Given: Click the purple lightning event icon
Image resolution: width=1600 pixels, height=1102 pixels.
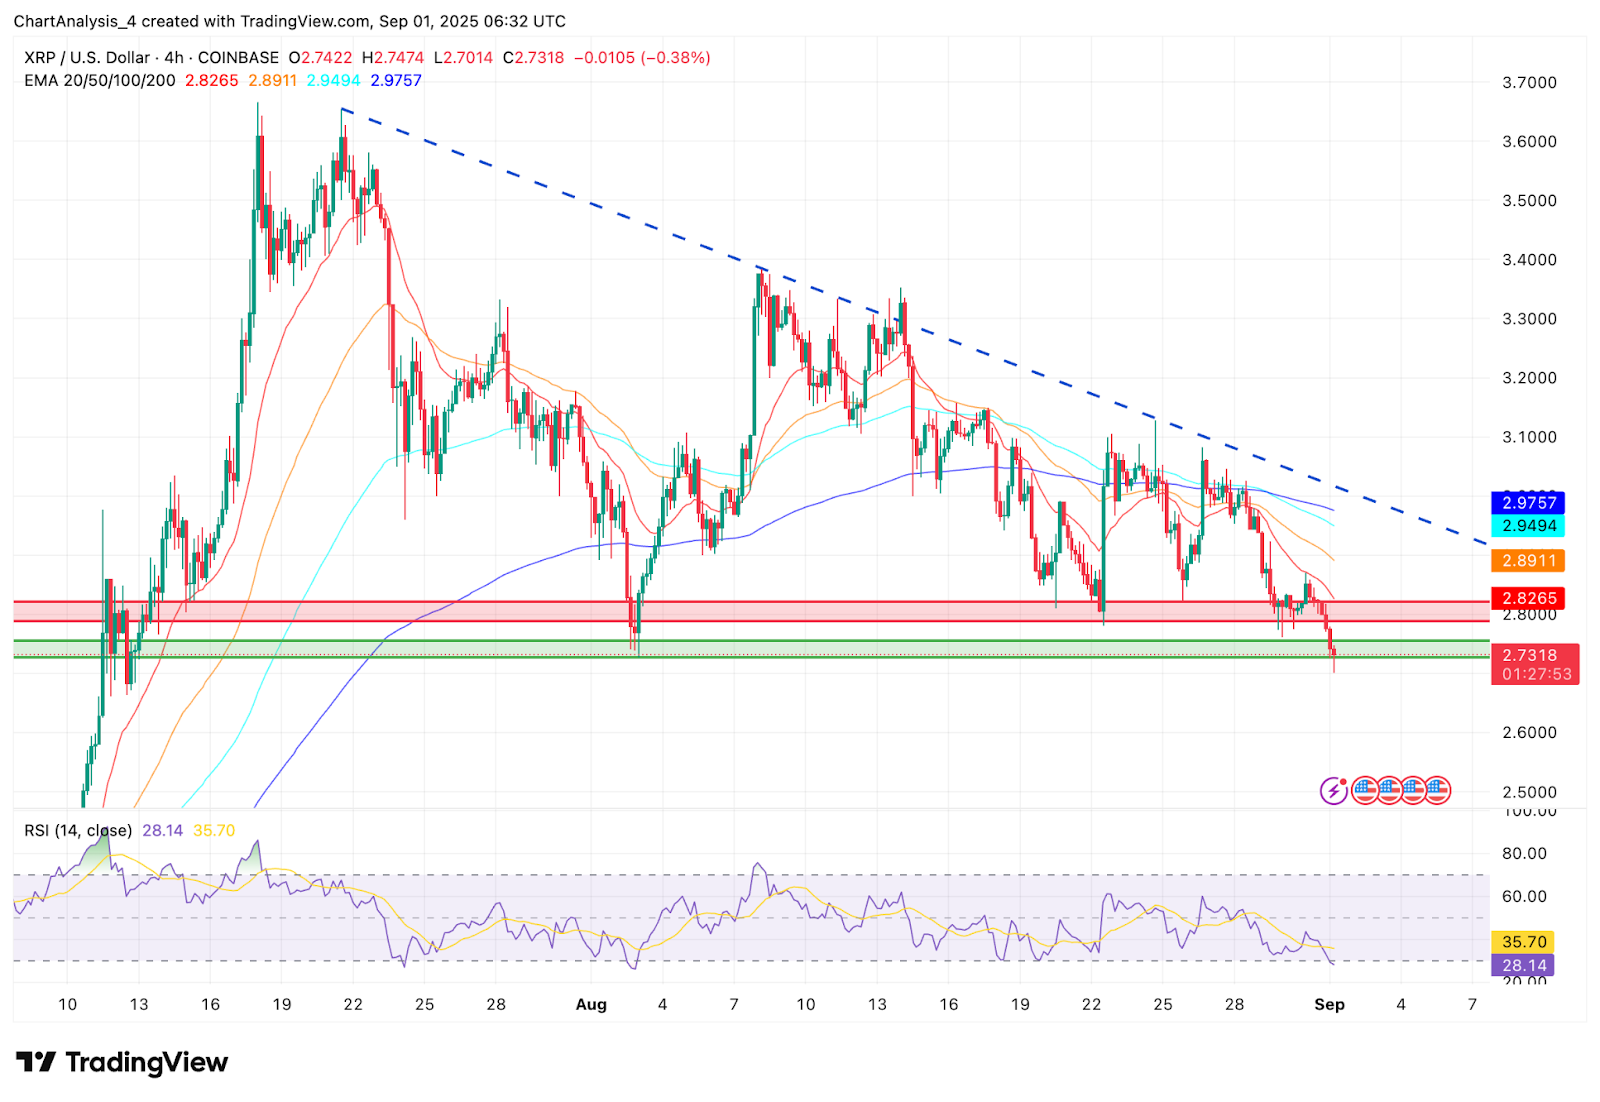Looking at the screenshot, I should (x=1334, y=791).
